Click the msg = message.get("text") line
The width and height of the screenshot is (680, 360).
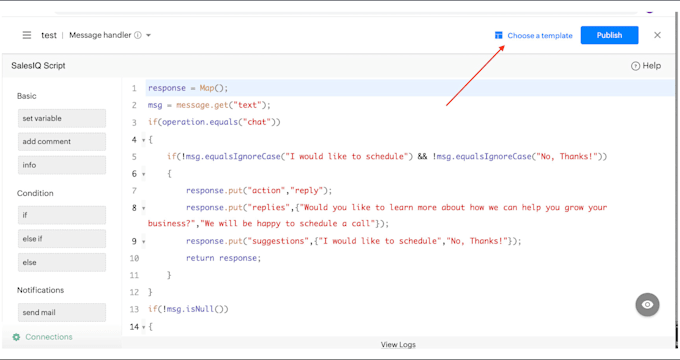point(209,105)
